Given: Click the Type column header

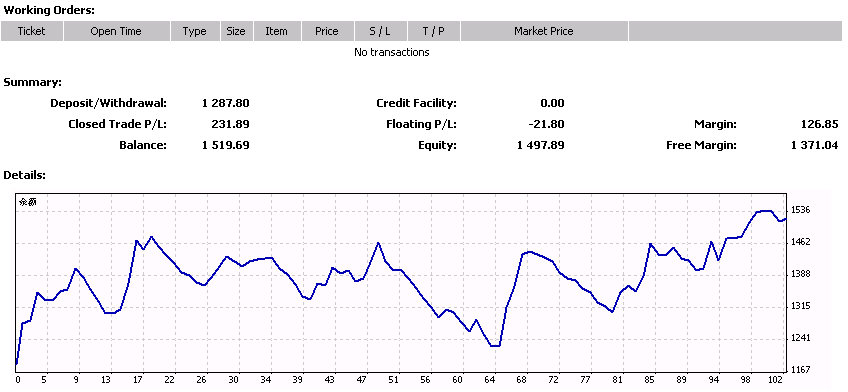Looking at the screenshot, I should 195,31.
